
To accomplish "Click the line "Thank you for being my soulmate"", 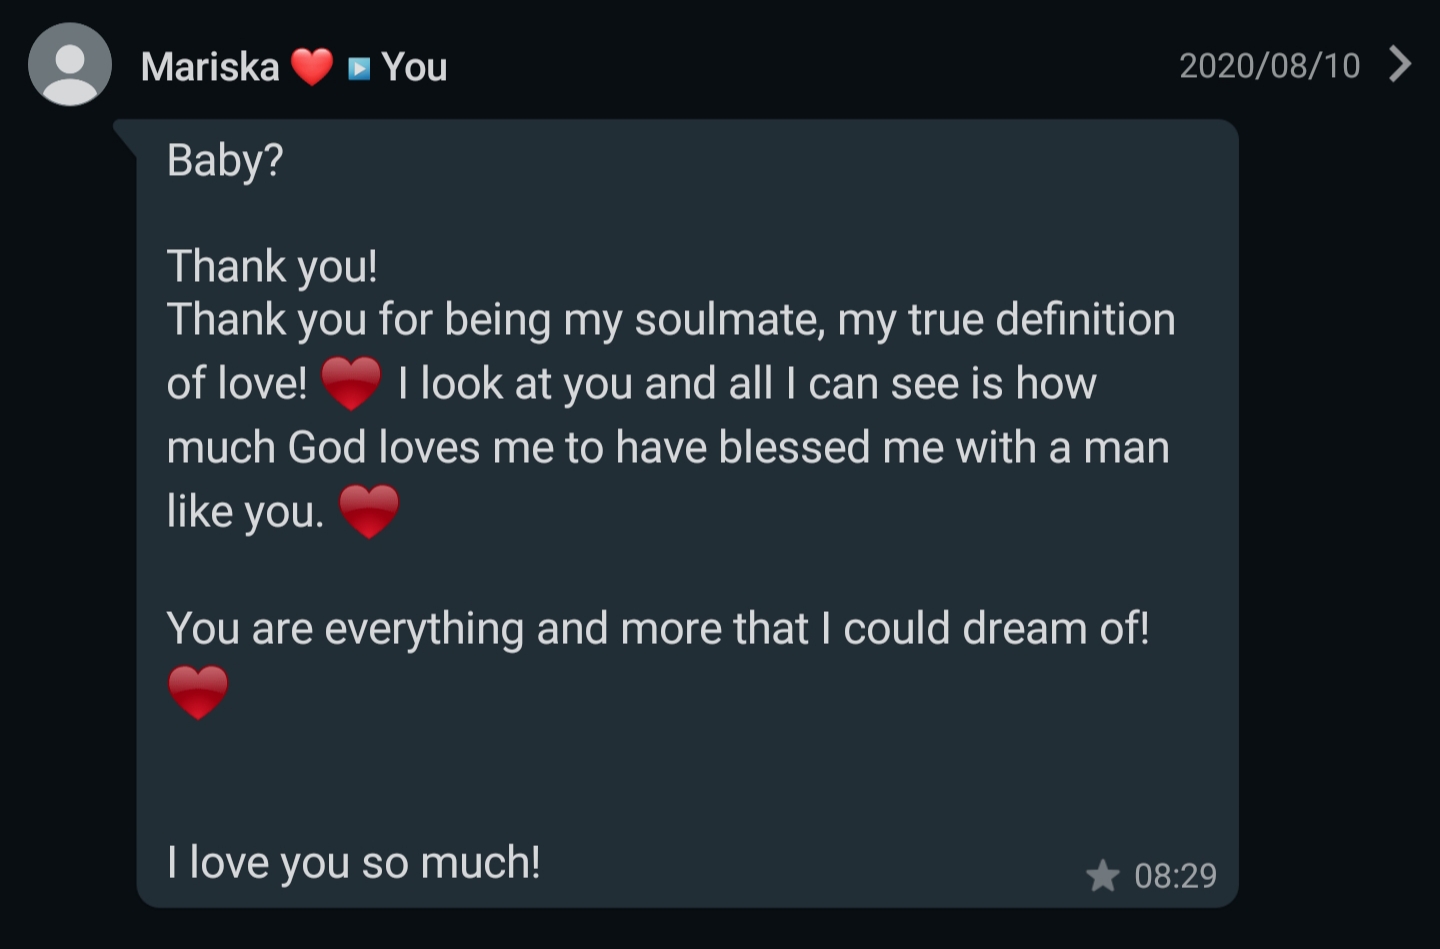I will pos(670,320).
